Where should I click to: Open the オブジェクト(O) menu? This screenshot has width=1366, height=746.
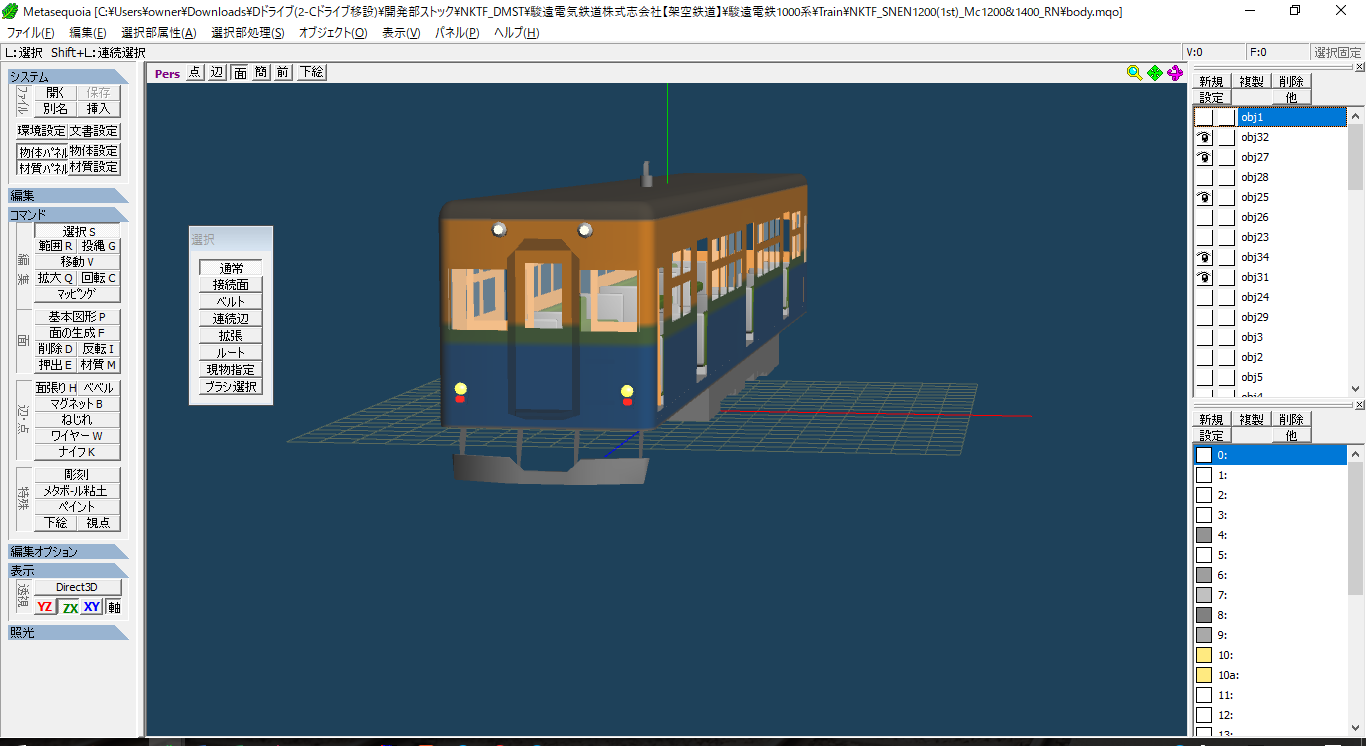333,32
